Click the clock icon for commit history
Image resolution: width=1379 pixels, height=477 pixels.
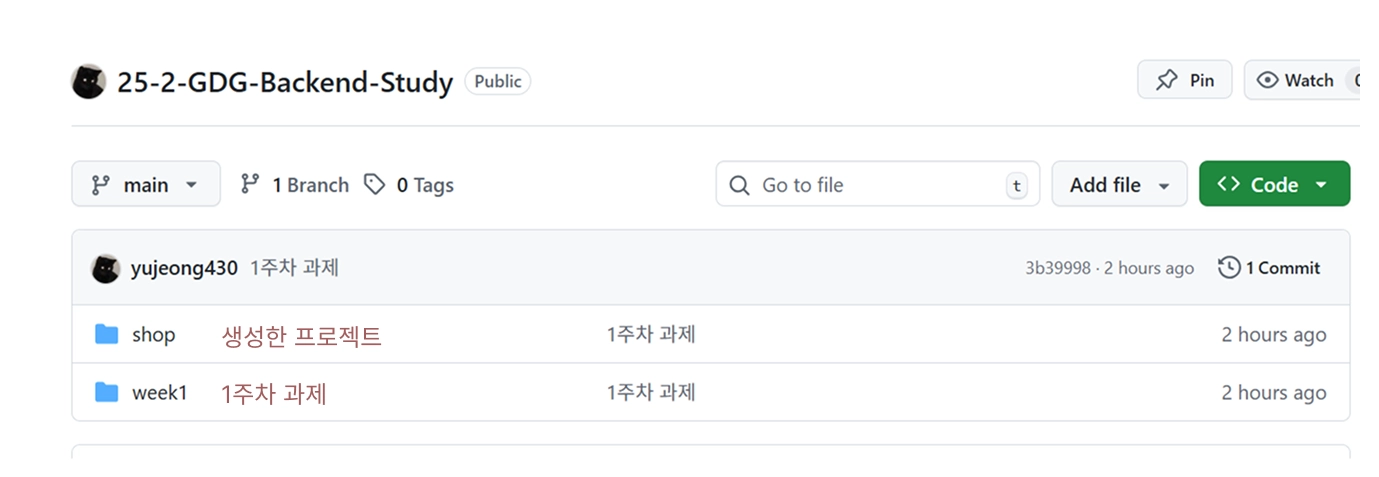click(x=1229, y=268)
